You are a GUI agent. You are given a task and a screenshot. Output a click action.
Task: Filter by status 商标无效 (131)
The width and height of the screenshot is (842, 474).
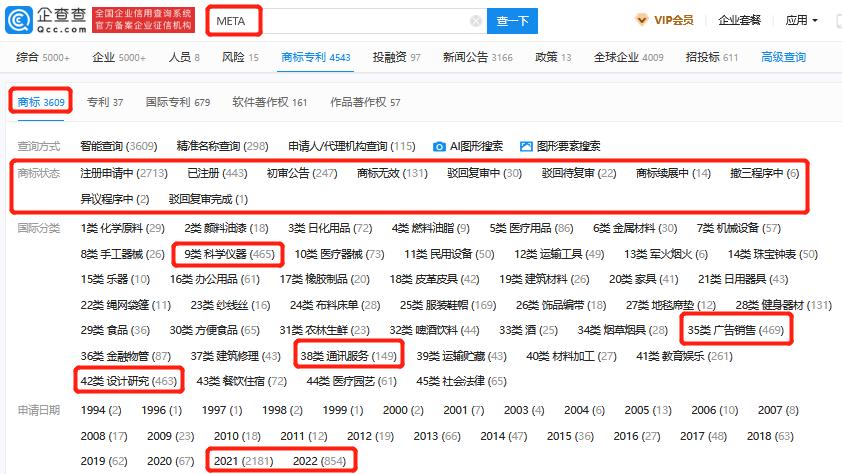tap(393, 173)
